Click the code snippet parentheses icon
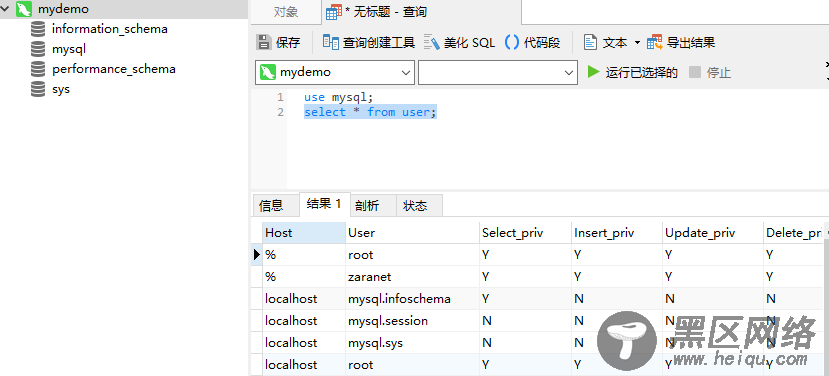This screenshot has width=829, height=376. 512,42
